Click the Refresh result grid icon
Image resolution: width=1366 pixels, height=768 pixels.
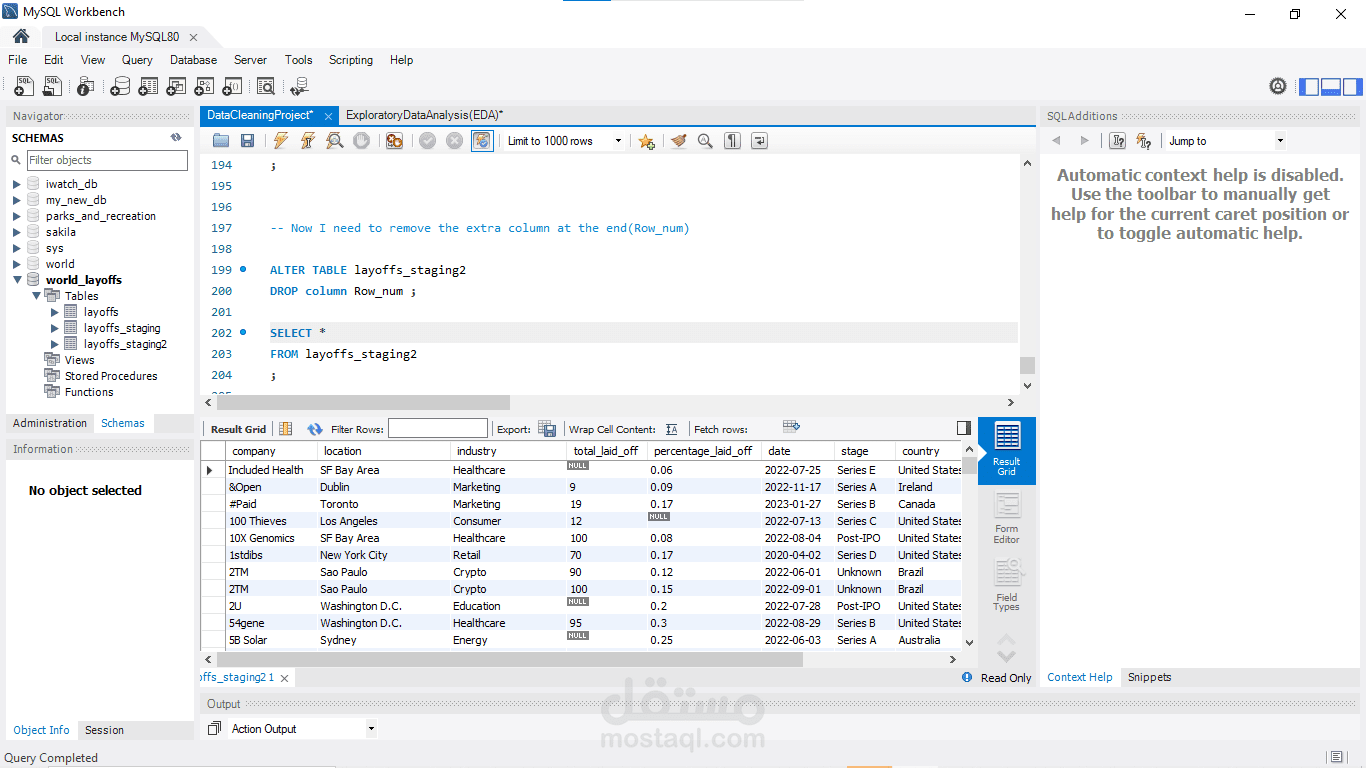(315, 428)
